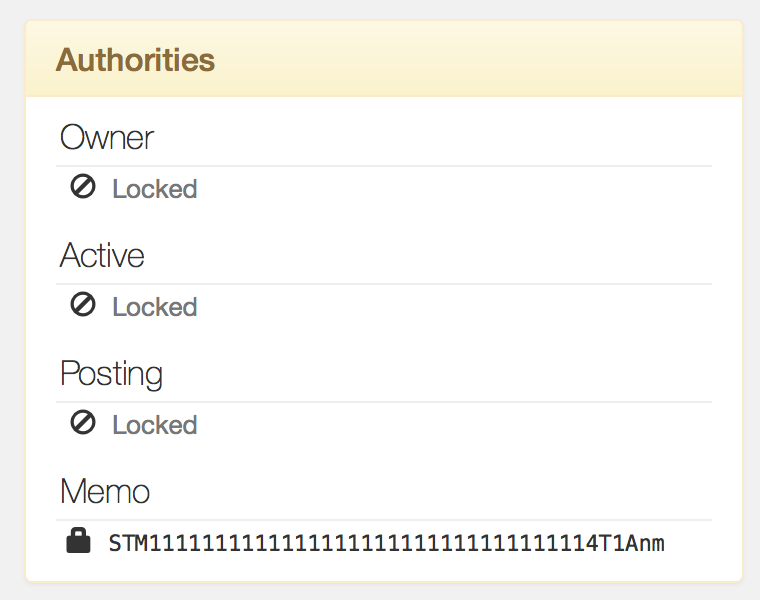Viewport: 760px width, 600px height.
Task: Click the banned icon under Active
Action: [x=83, y=304]
